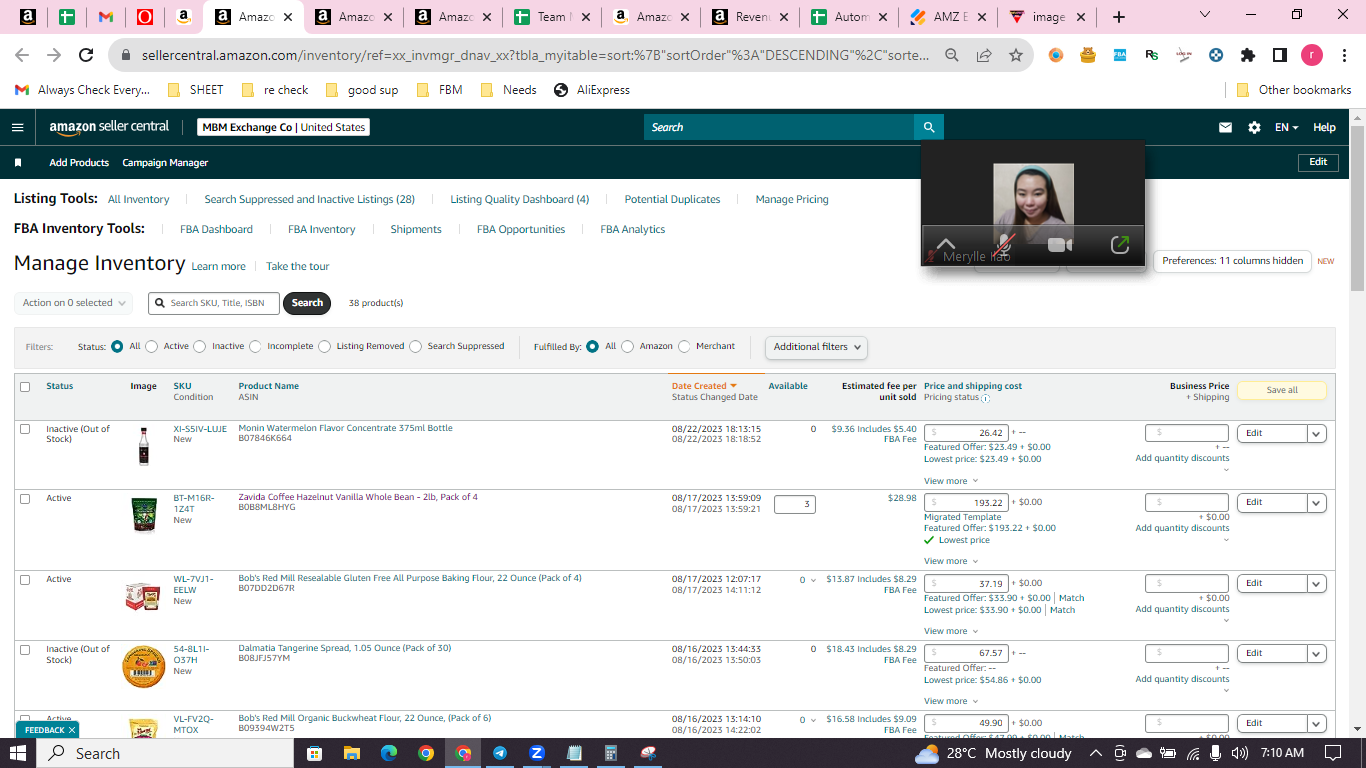The image size is (1366, 768).
Task: Open Calculator from the taskbar
Action: (x=610, y=753)
